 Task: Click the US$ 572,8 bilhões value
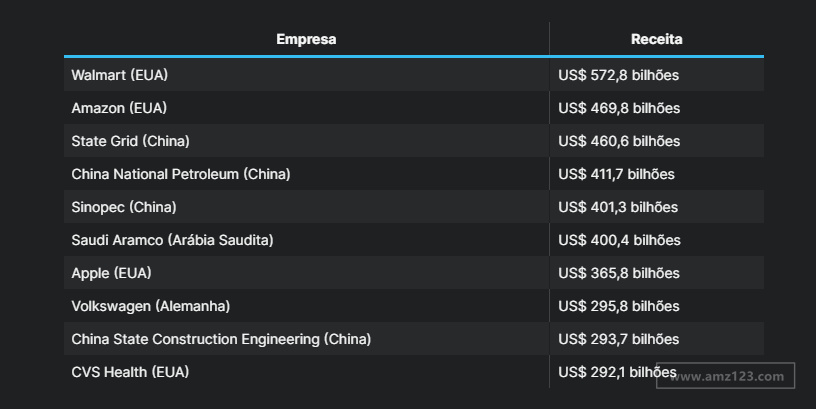(619, 75)
